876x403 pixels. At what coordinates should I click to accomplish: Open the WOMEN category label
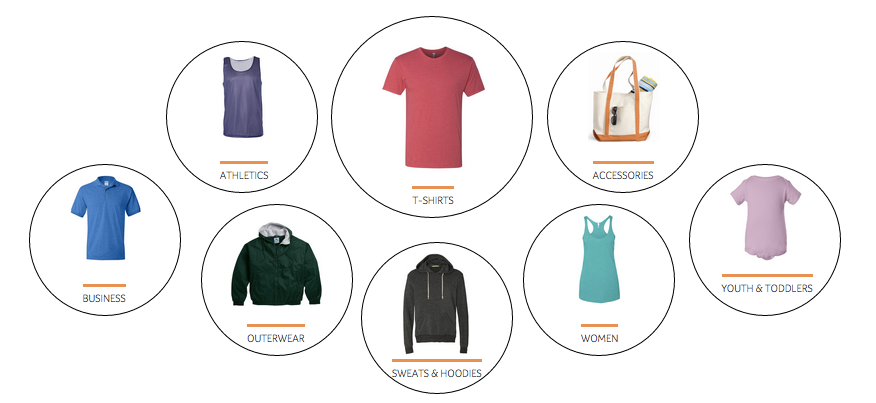599,338
